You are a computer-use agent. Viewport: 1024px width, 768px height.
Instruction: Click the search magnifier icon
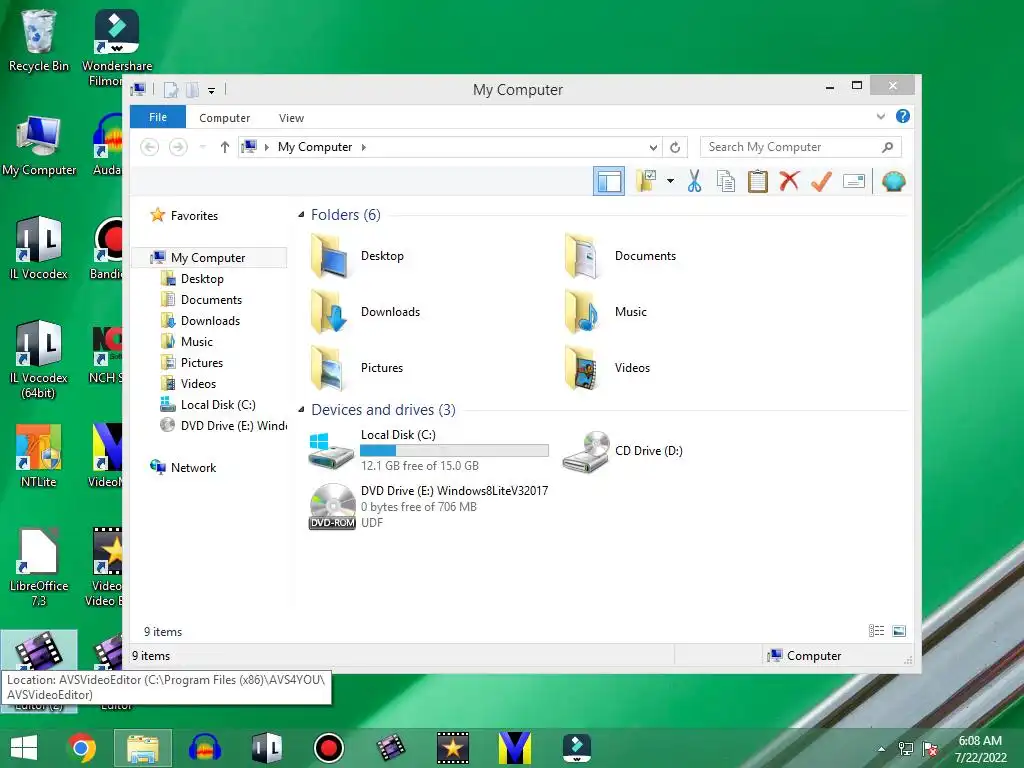tap(888, 147)
